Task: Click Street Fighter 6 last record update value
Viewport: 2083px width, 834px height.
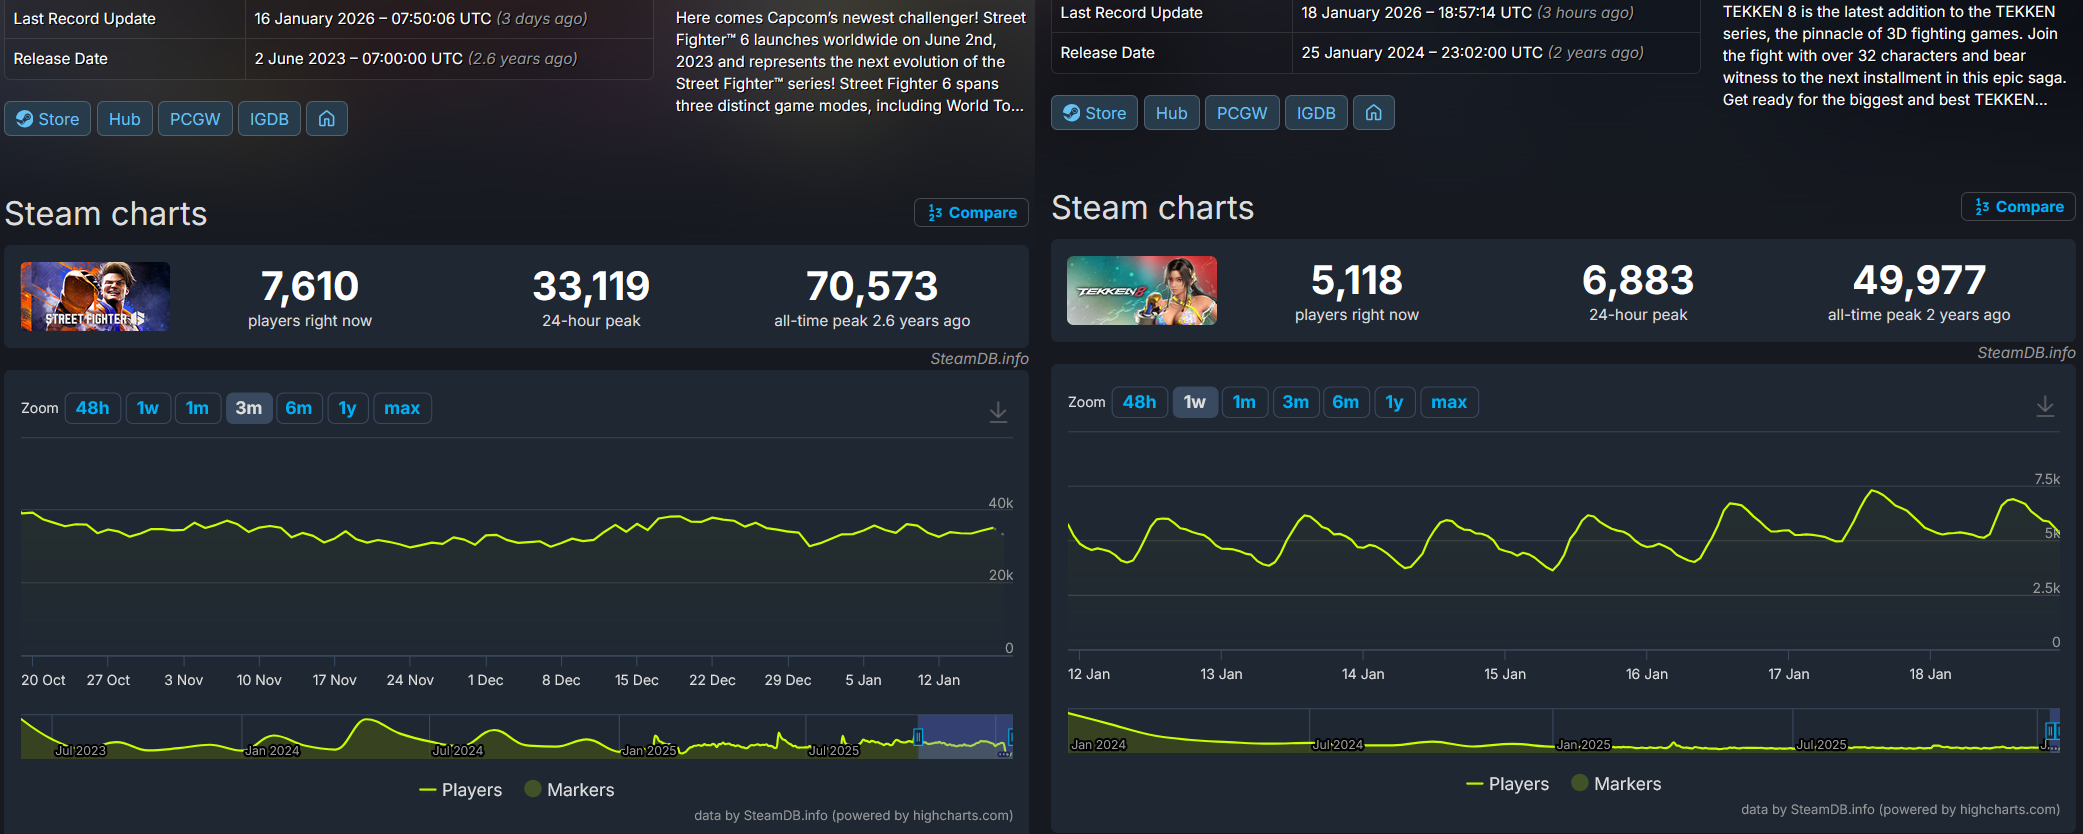Action: [421, 19]
